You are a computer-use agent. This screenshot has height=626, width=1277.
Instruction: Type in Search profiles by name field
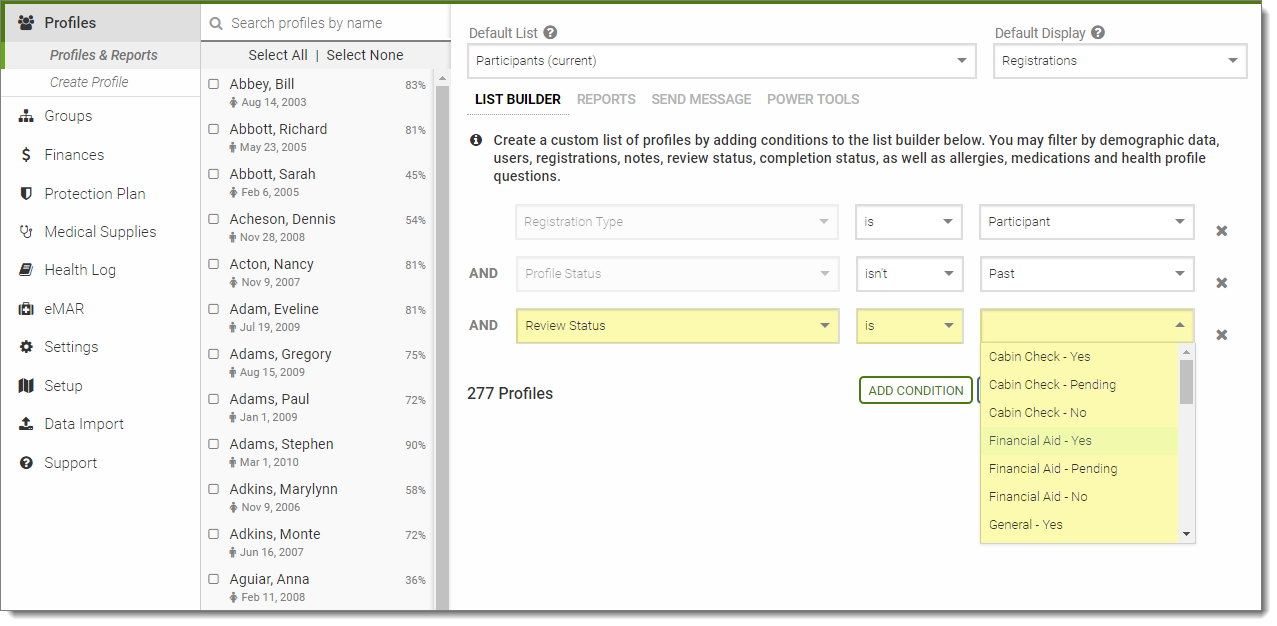(x=330, y=23)
